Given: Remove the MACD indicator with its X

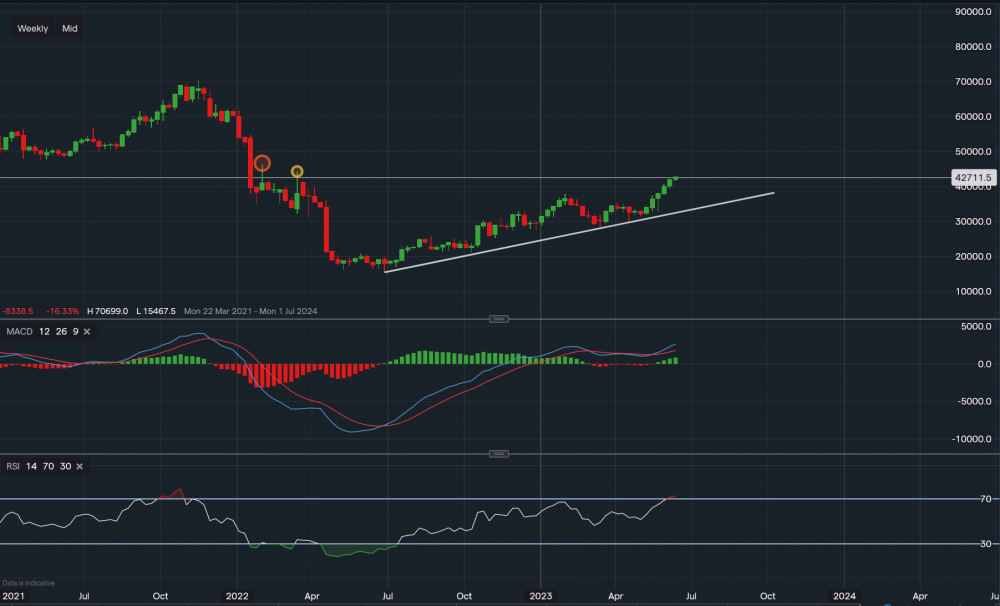Looking at the screenshot, I should click(87, 331).
